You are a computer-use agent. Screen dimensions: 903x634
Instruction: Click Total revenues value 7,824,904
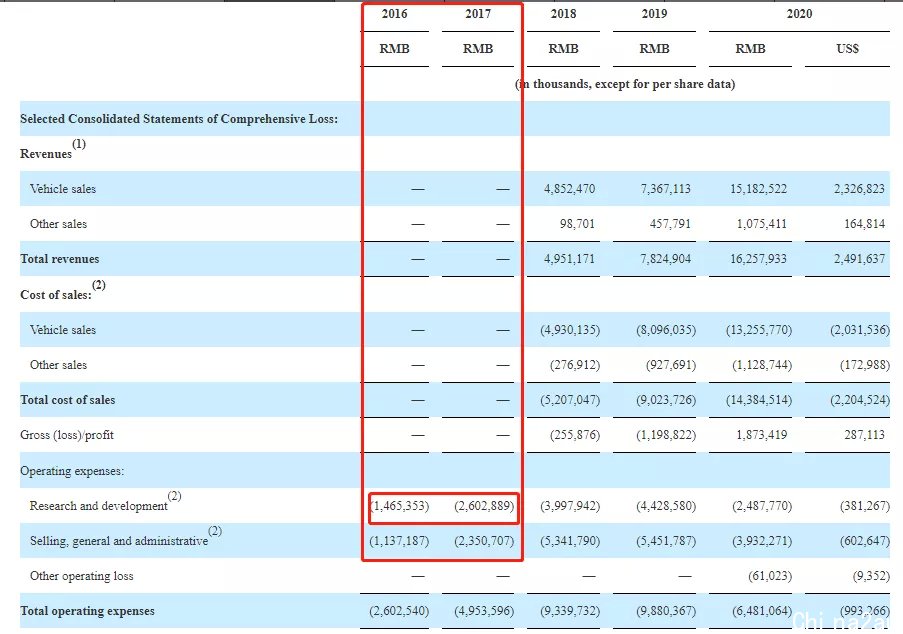pyautogui.click(x=665, y=259)
